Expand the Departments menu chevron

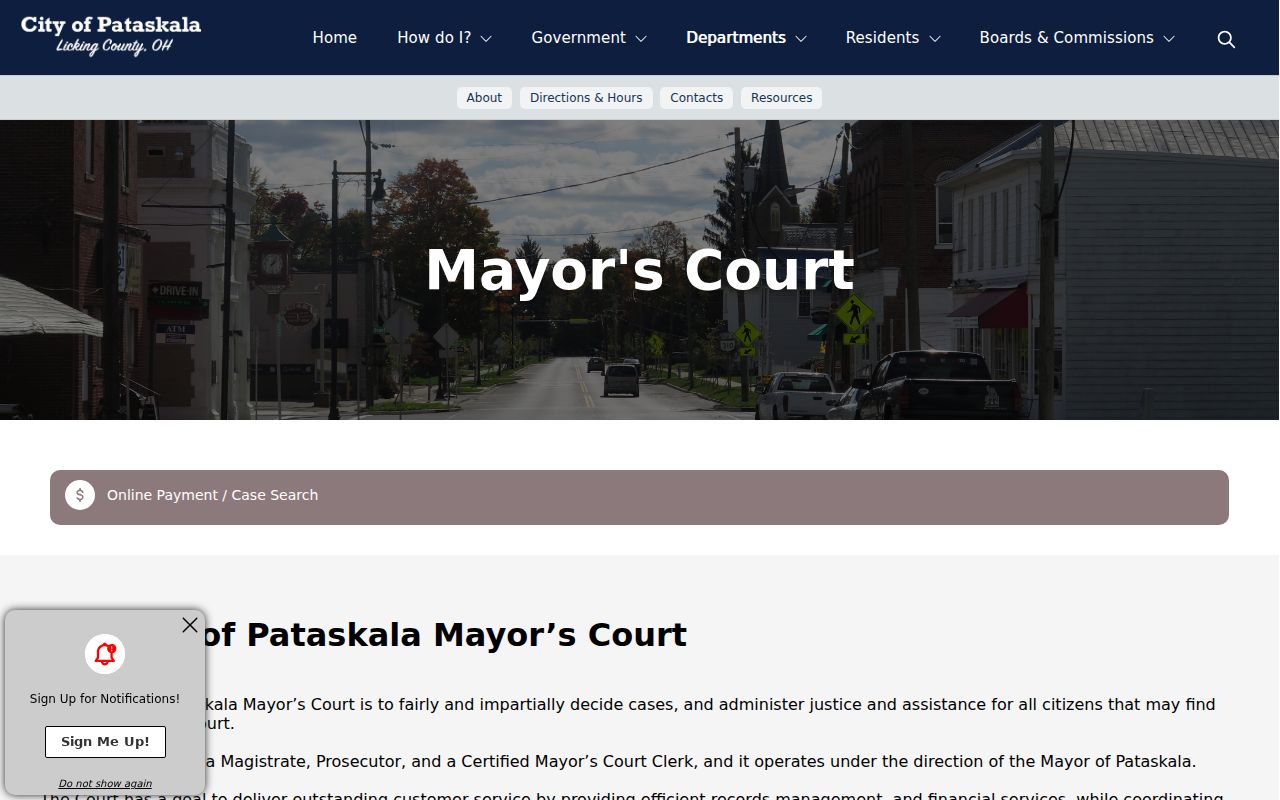point(801,39)
